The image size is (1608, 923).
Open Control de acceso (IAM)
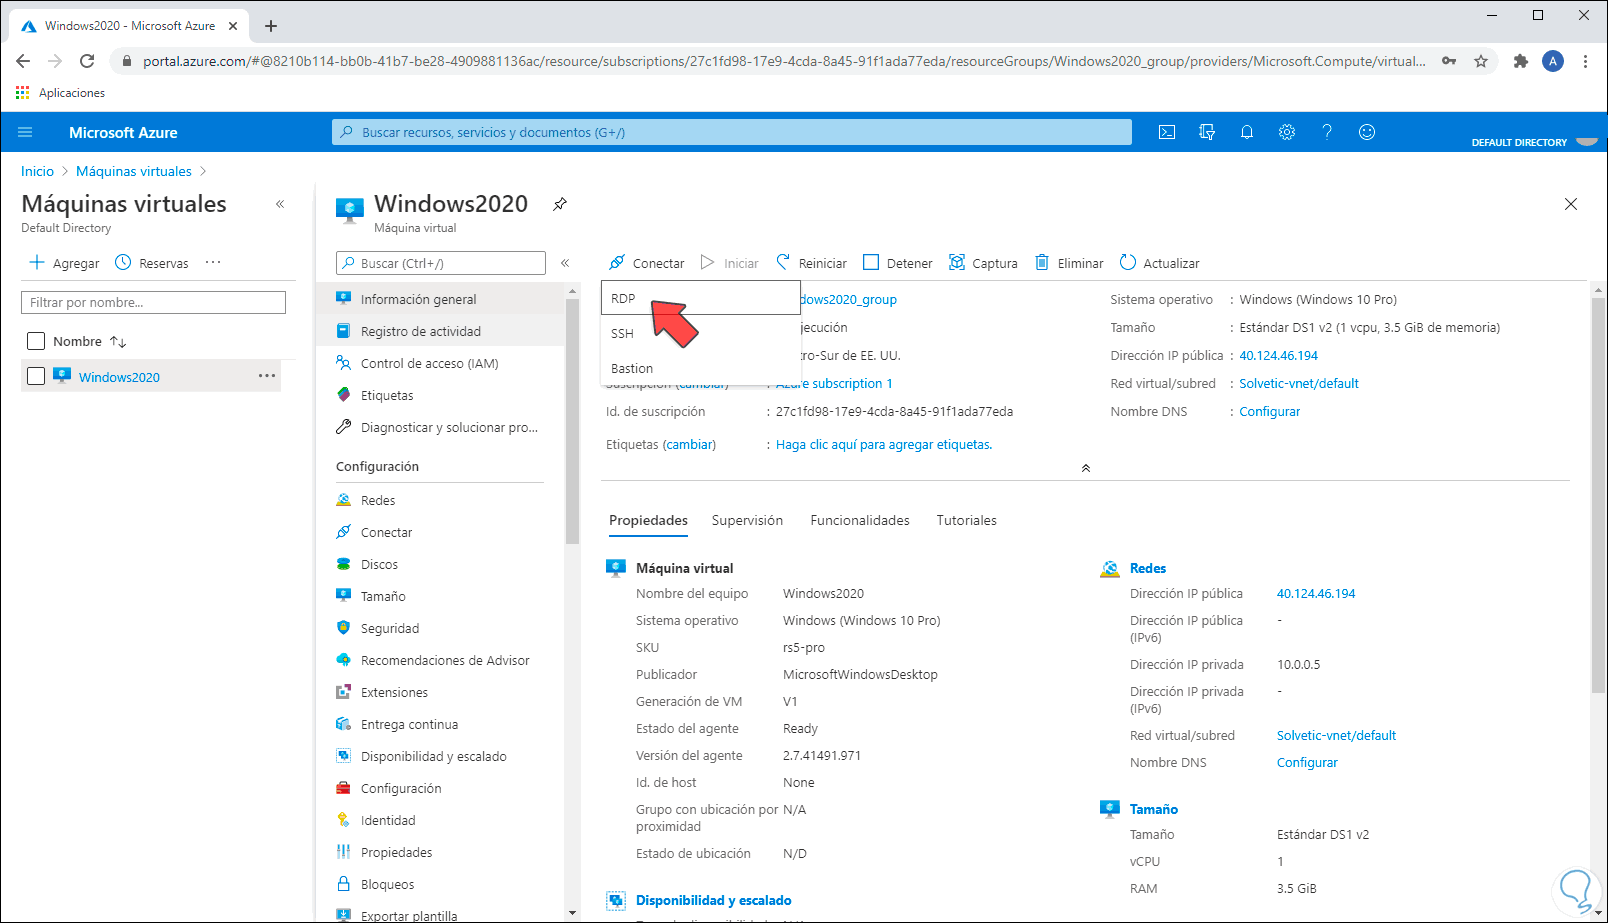click(x=441, y=363)
